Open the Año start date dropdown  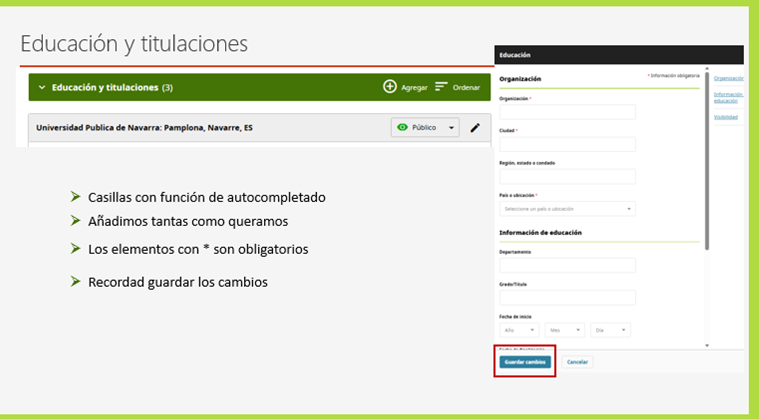coord(519,330)
